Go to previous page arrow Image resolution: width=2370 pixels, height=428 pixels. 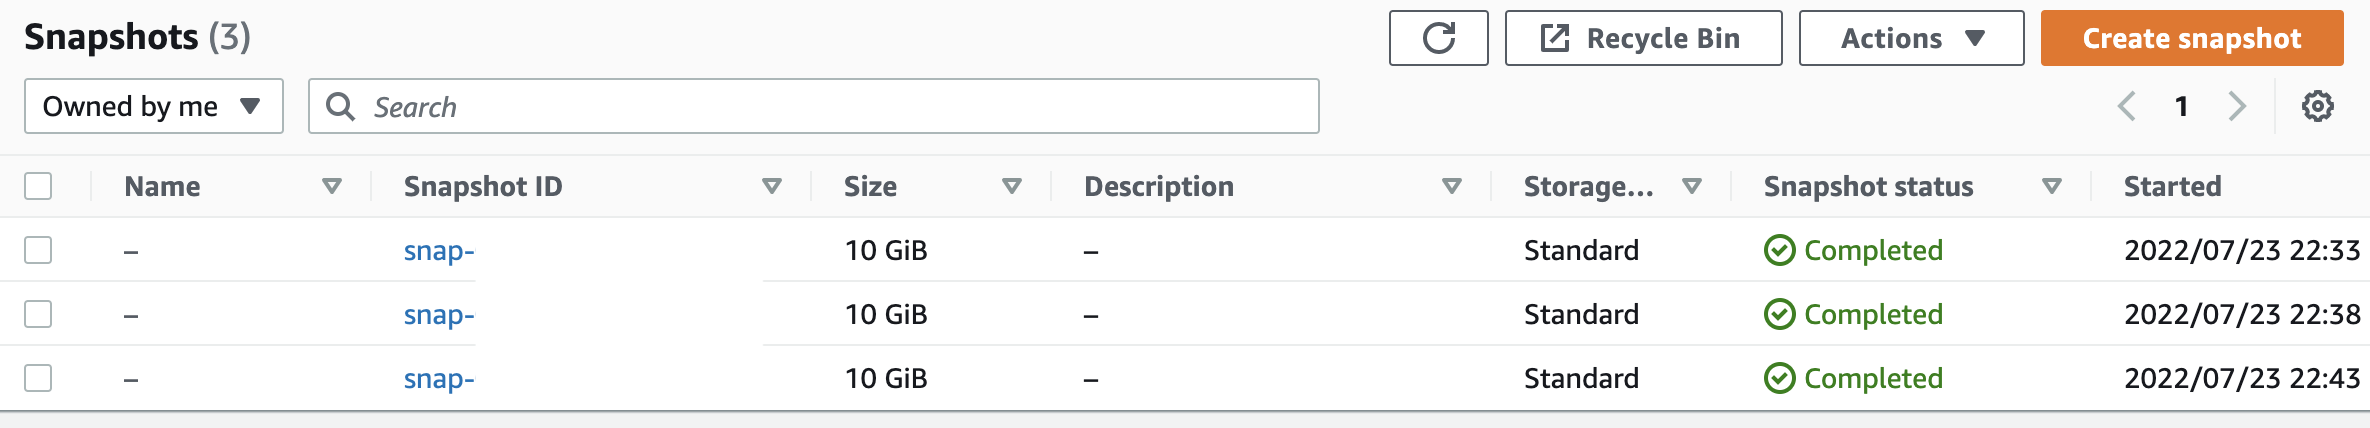2127,106
